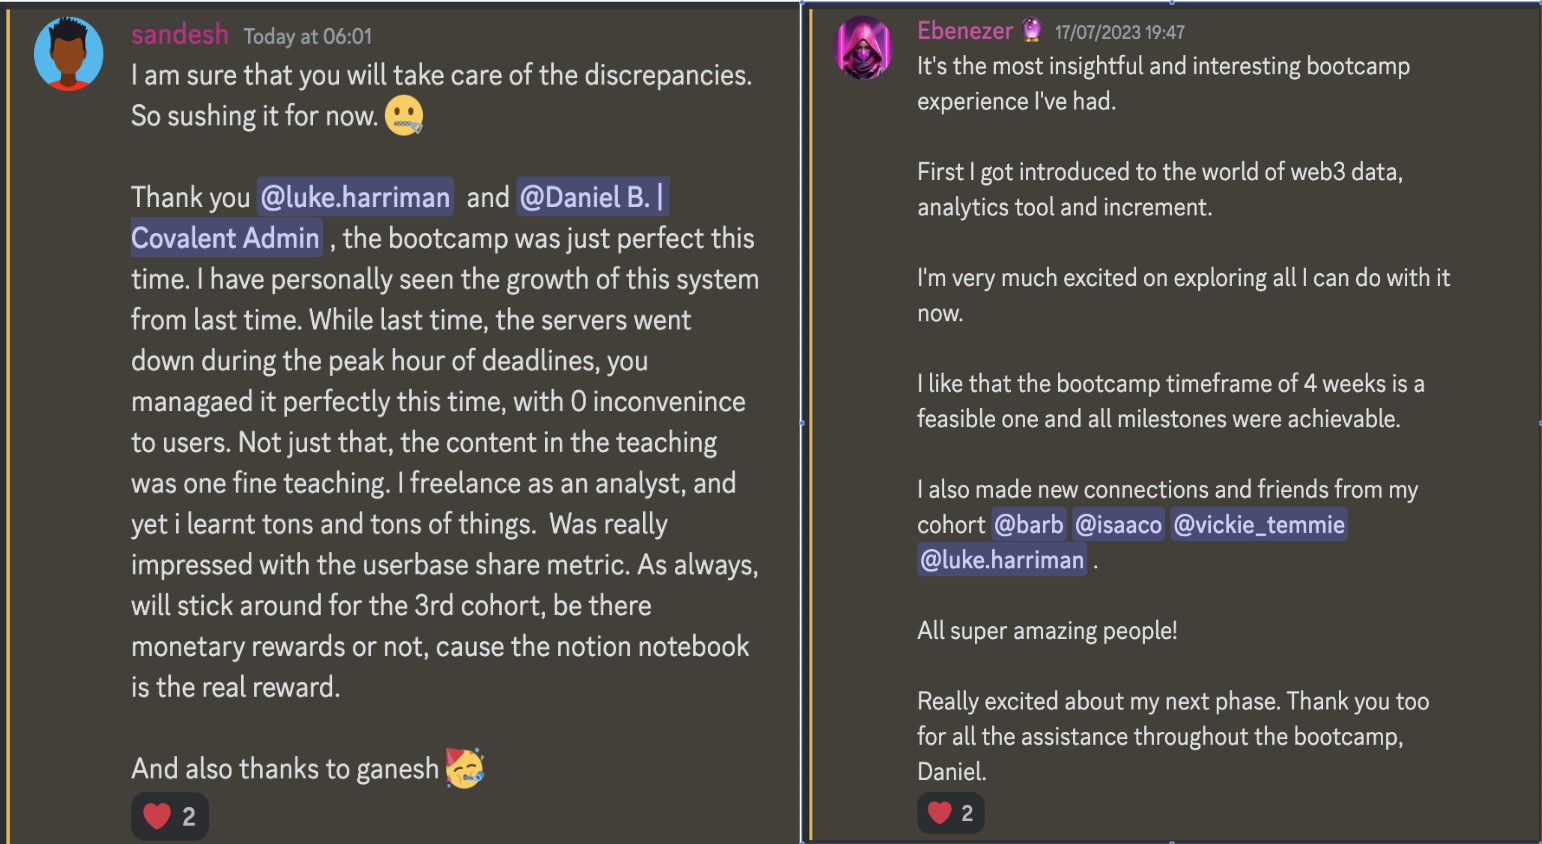This screenshot has width=1542, height=844.
Task: Click the party face emoji after ganesh
Action: [x=465, y=768]
